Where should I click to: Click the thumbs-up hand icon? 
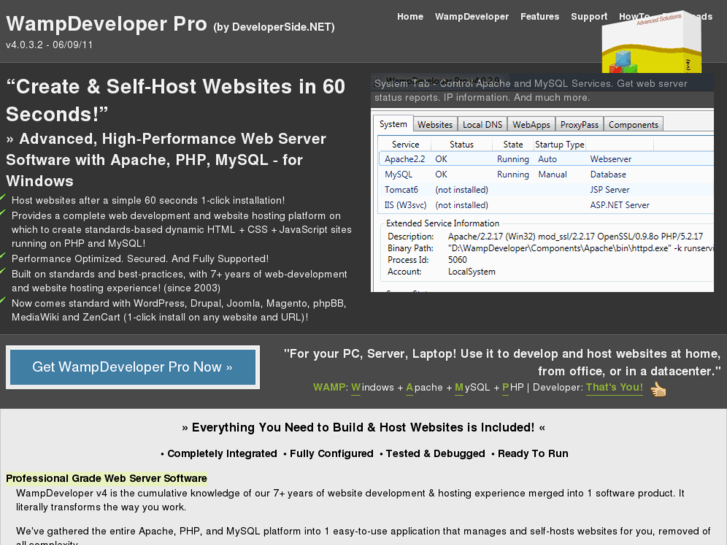click(x=658, y=389)
